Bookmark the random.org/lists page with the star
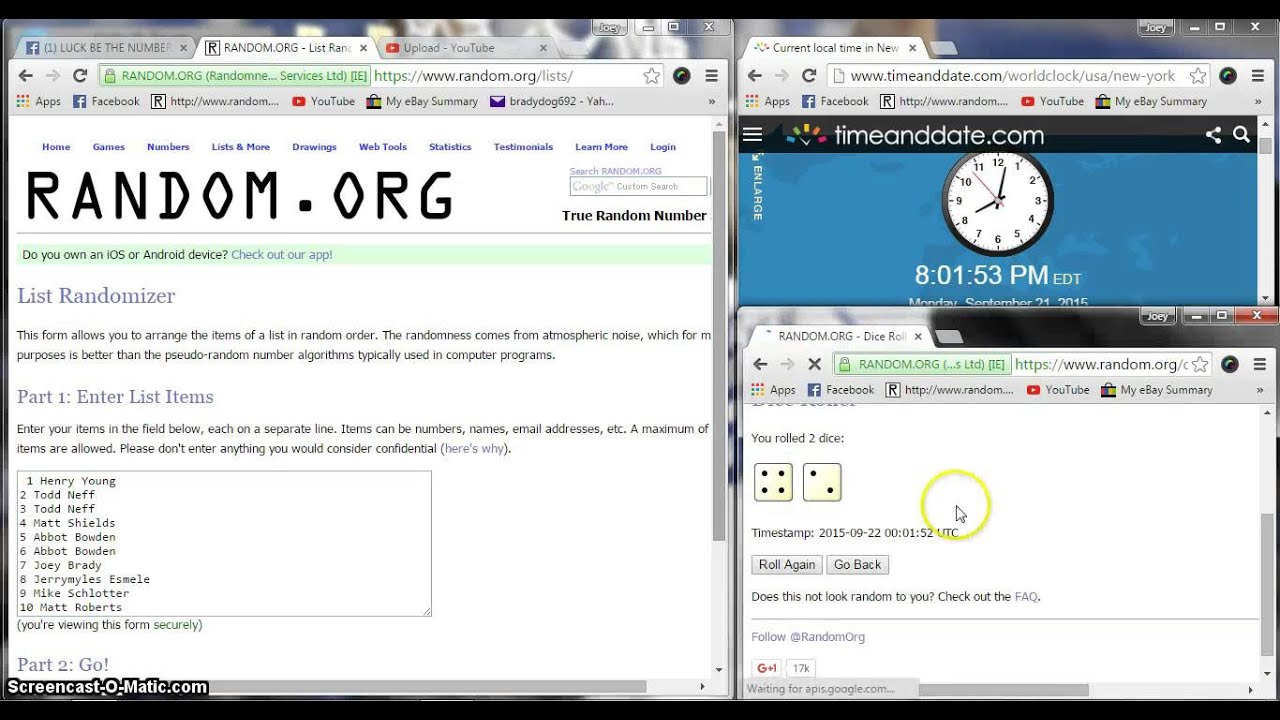1280x720 pixels. (x=651, y=75)
